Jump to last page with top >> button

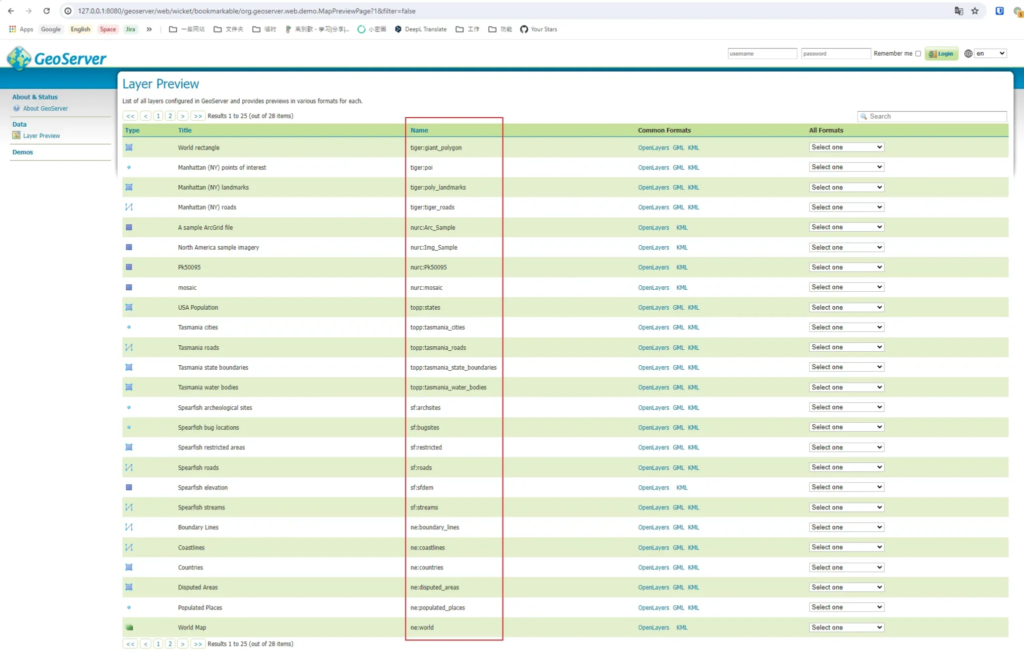click(197, 116)
